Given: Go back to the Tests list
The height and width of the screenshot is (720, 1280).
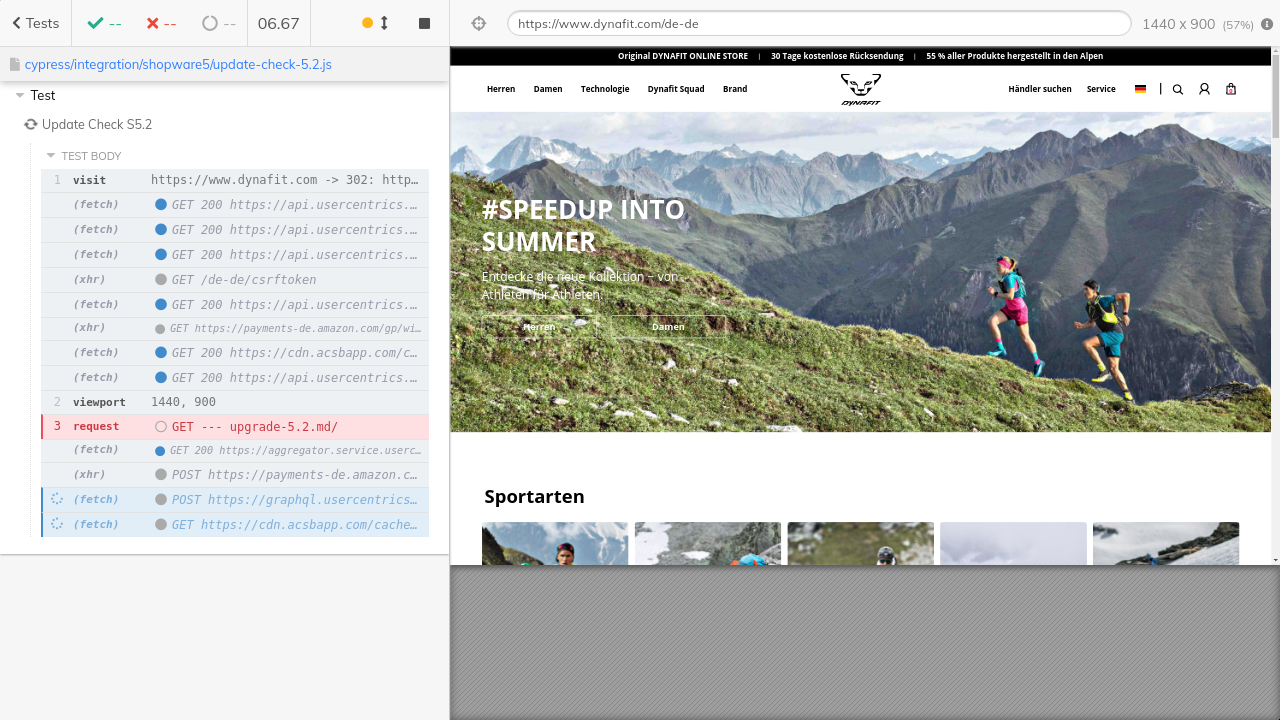Looking at the screenshot, I should (35, 23).
